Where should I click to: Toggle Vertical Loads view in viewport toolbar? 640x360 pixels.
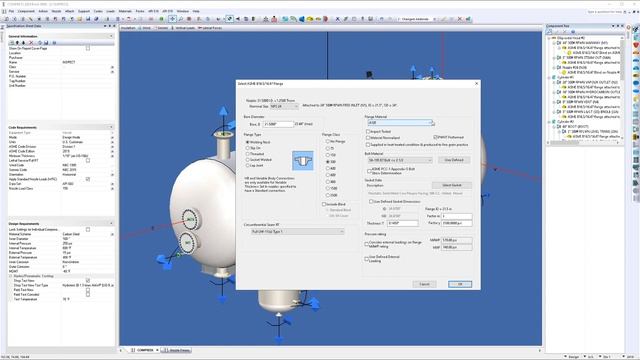pyautogui.click(x=183, y=28)
